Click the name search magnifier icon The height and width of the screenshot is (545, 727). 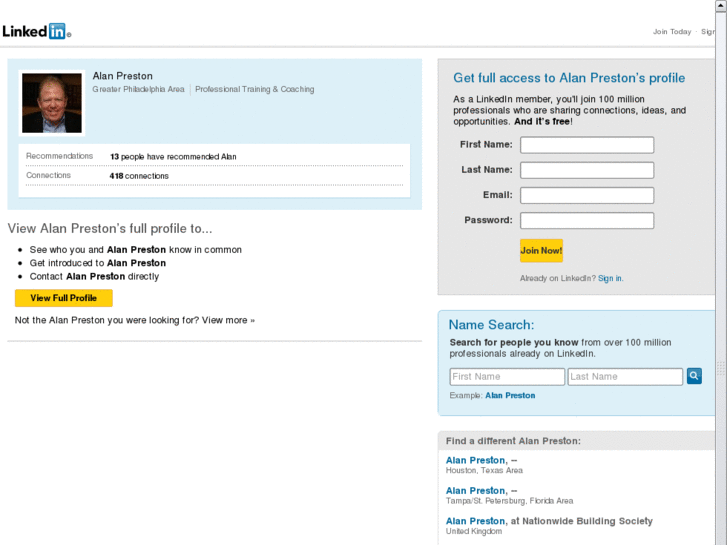click(694, 376)
